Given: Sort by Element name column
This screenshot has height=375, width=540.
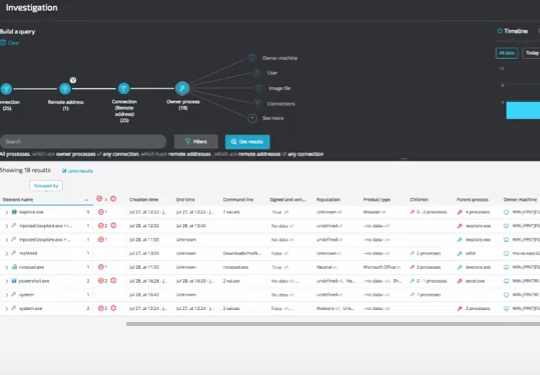Looking at the screenshot, I should pos(18,200).
